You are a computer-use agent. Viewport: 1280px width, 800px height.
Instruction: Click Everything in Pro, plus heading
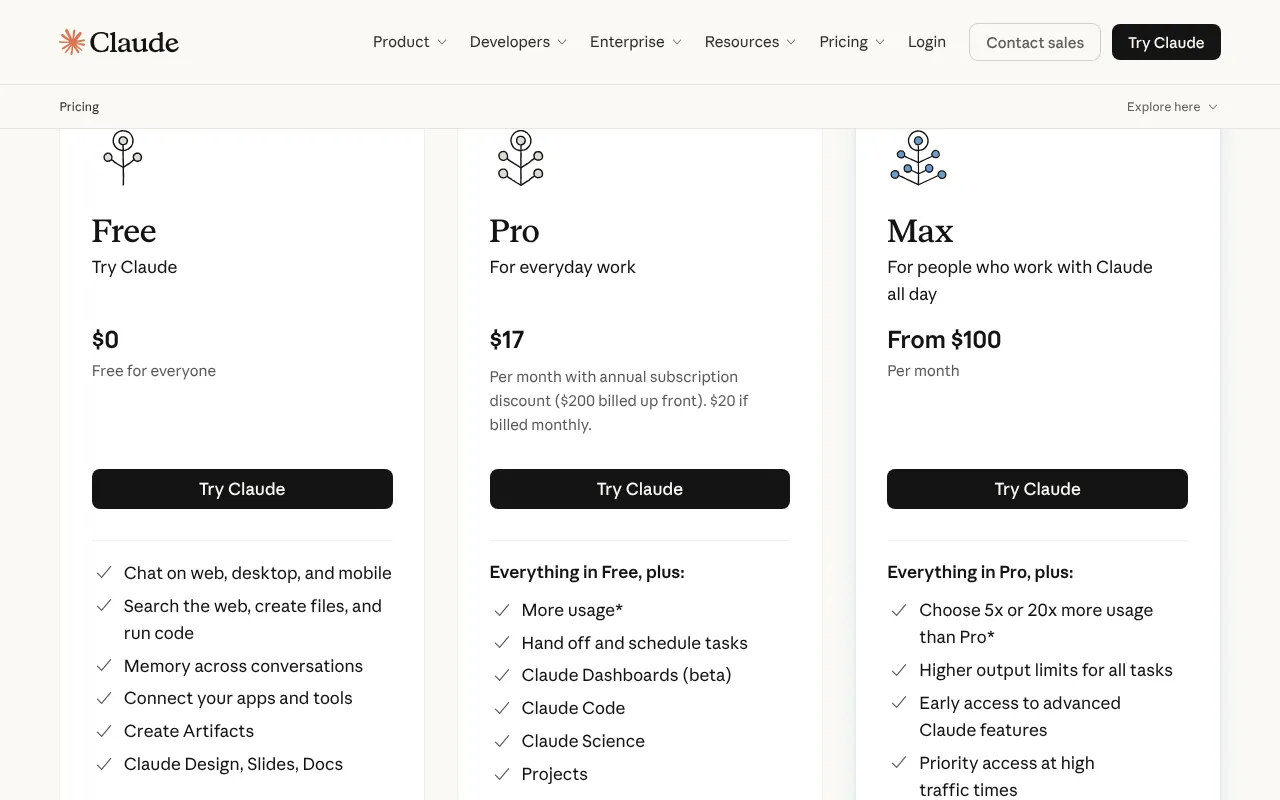[x=980, y=572]
